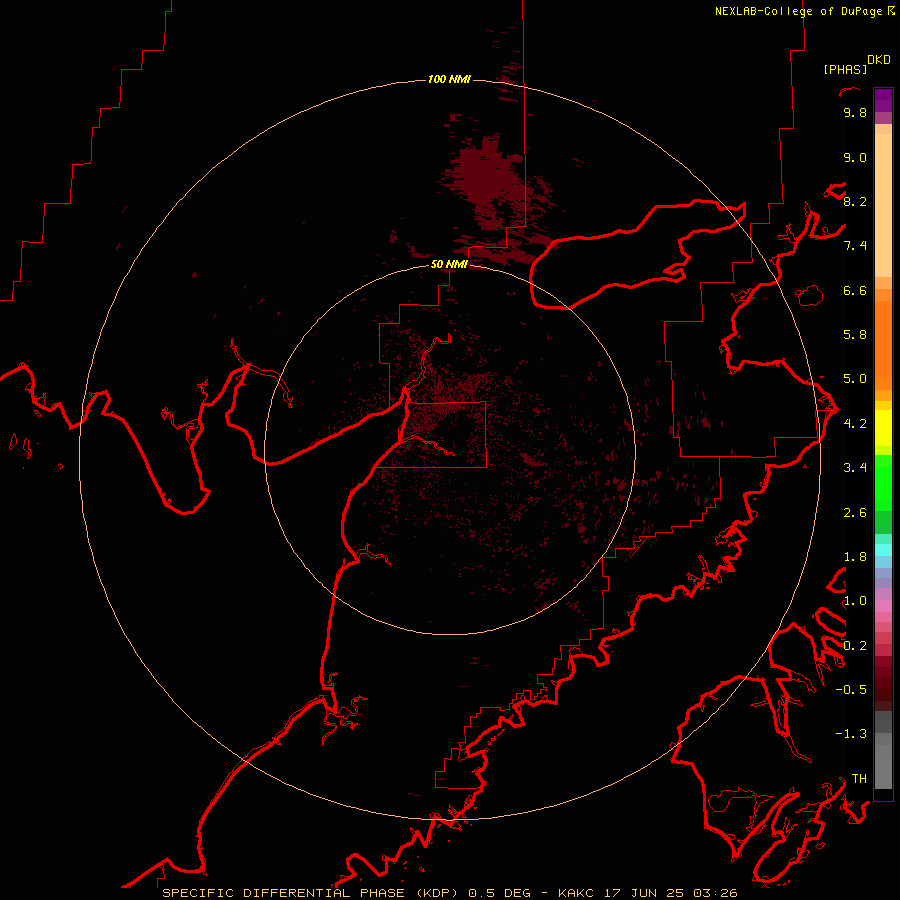Click the 6.6 legend value
Image resolution: width=900 pixels, height=900 pixels.
click(x=855, y=290)
